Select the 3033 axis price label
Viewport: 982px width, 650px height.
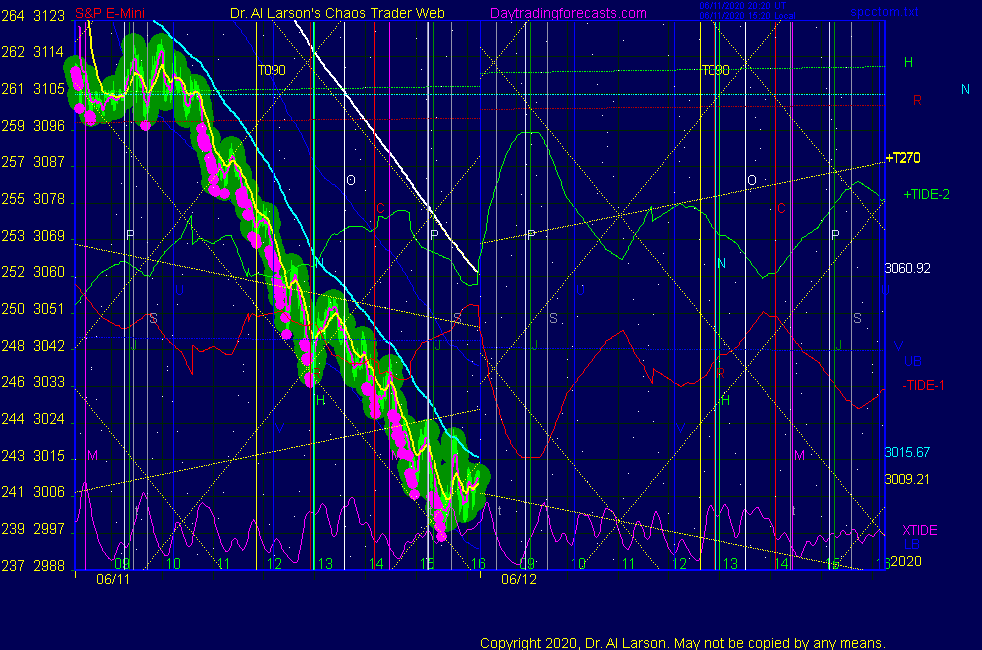pos(49,381)
